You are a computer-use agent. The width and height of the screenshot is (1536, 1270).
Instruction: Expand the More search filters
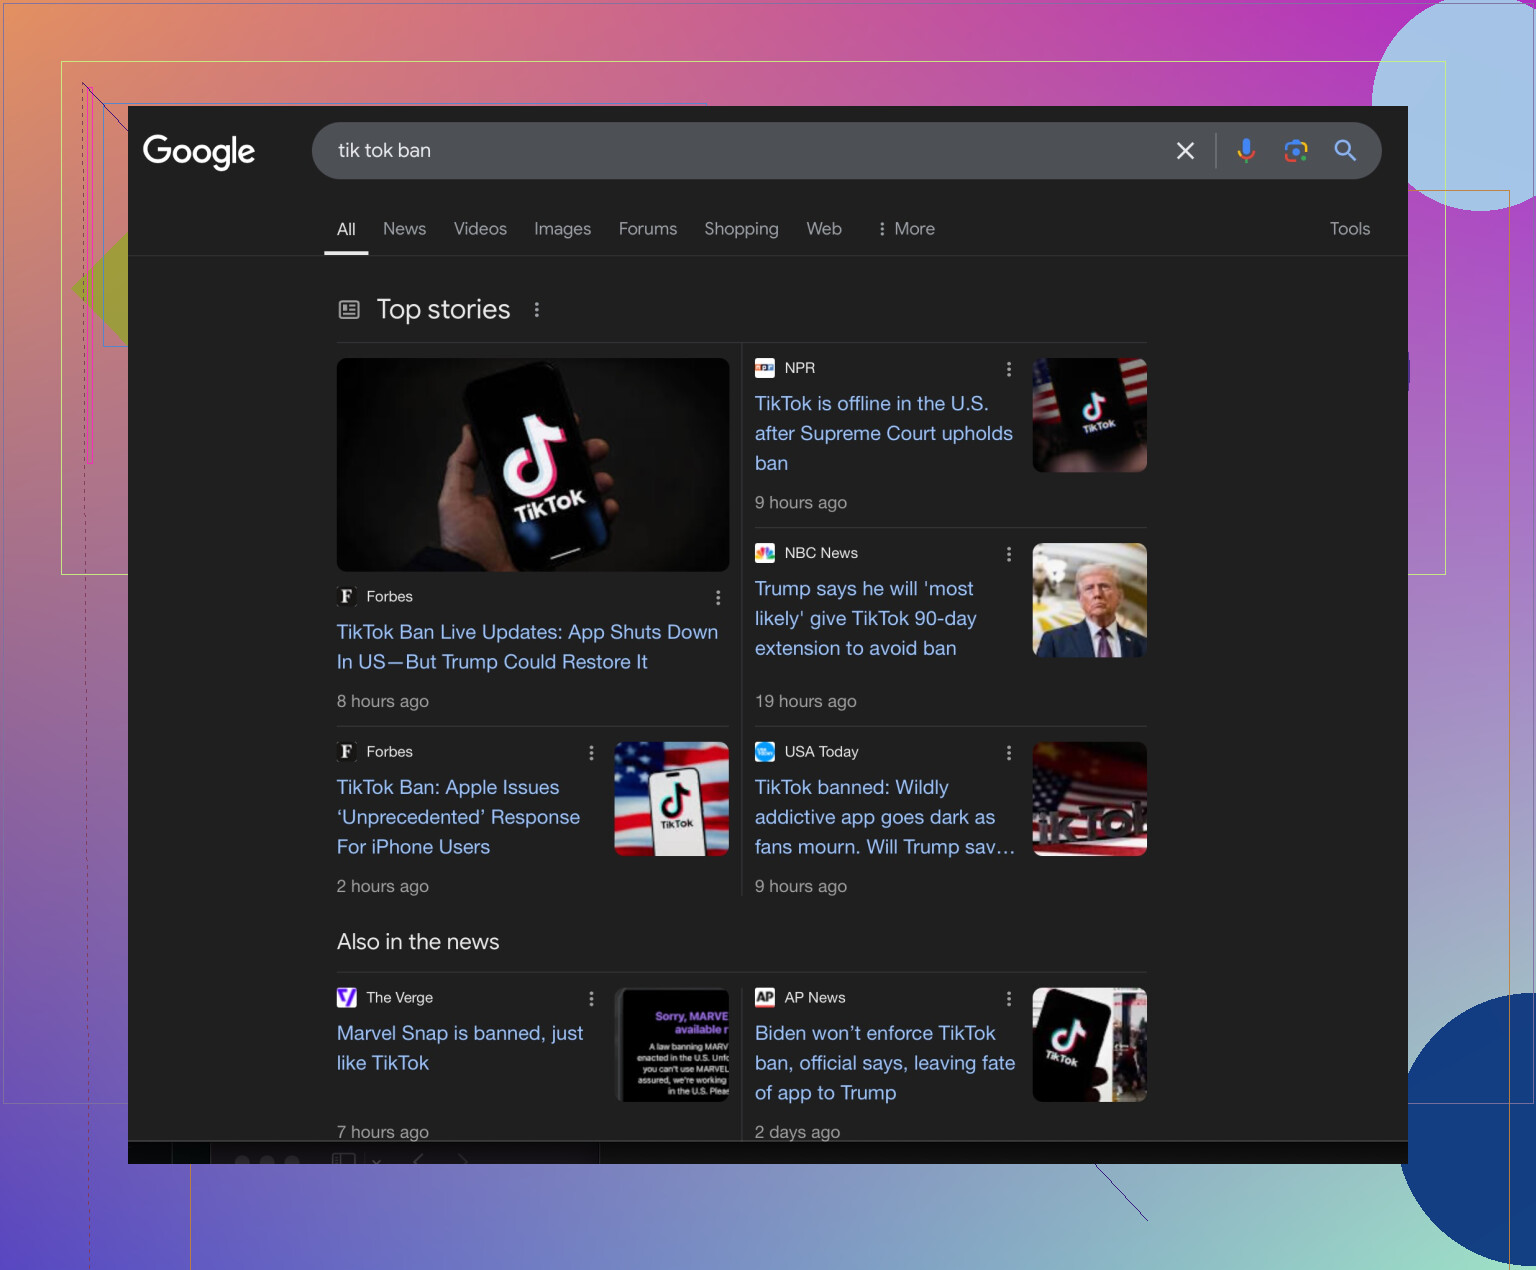[x=906, y=229]
